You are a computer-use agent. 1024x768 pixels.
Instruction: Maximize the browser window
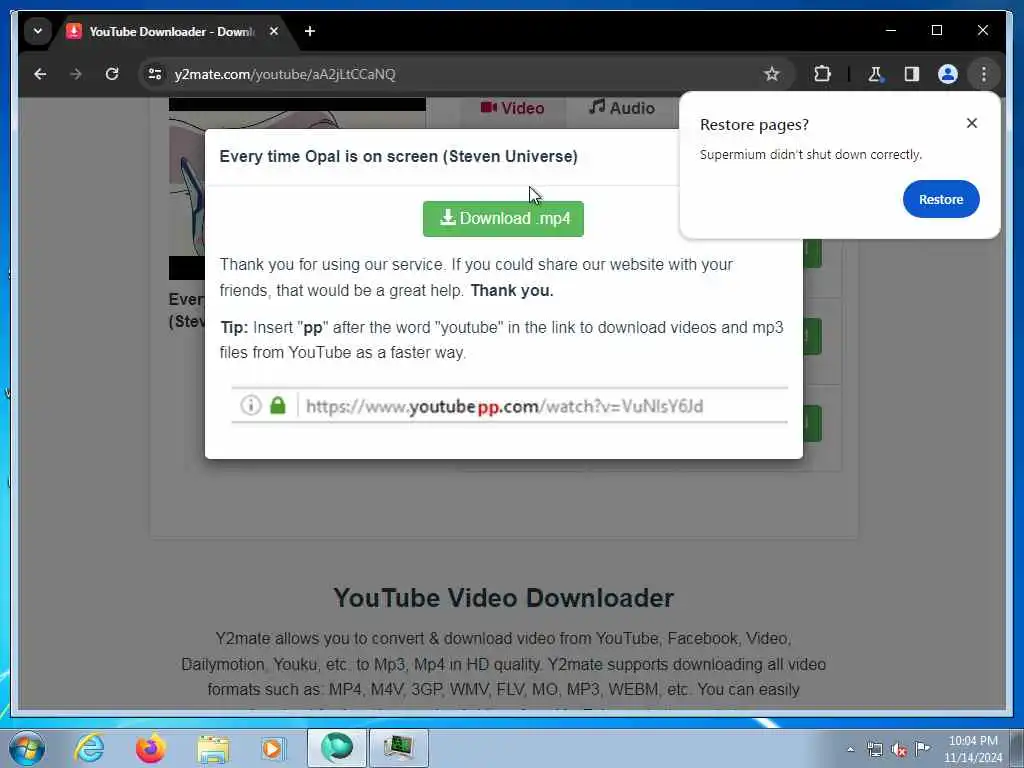pos(936,31)
